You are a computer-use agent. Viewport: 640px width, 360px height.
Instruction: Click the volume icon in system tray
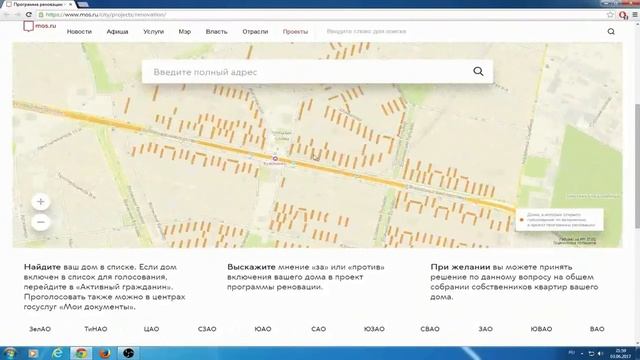(600, 353)
